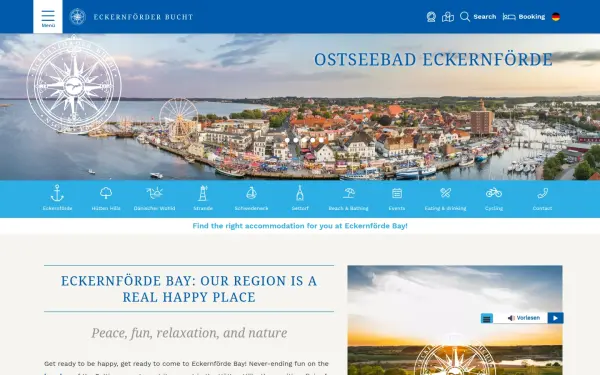The height and width of the screenshot is (375, 600).
Task: Click the large compass watermark on hero image
Action: (x=74, y=85)
